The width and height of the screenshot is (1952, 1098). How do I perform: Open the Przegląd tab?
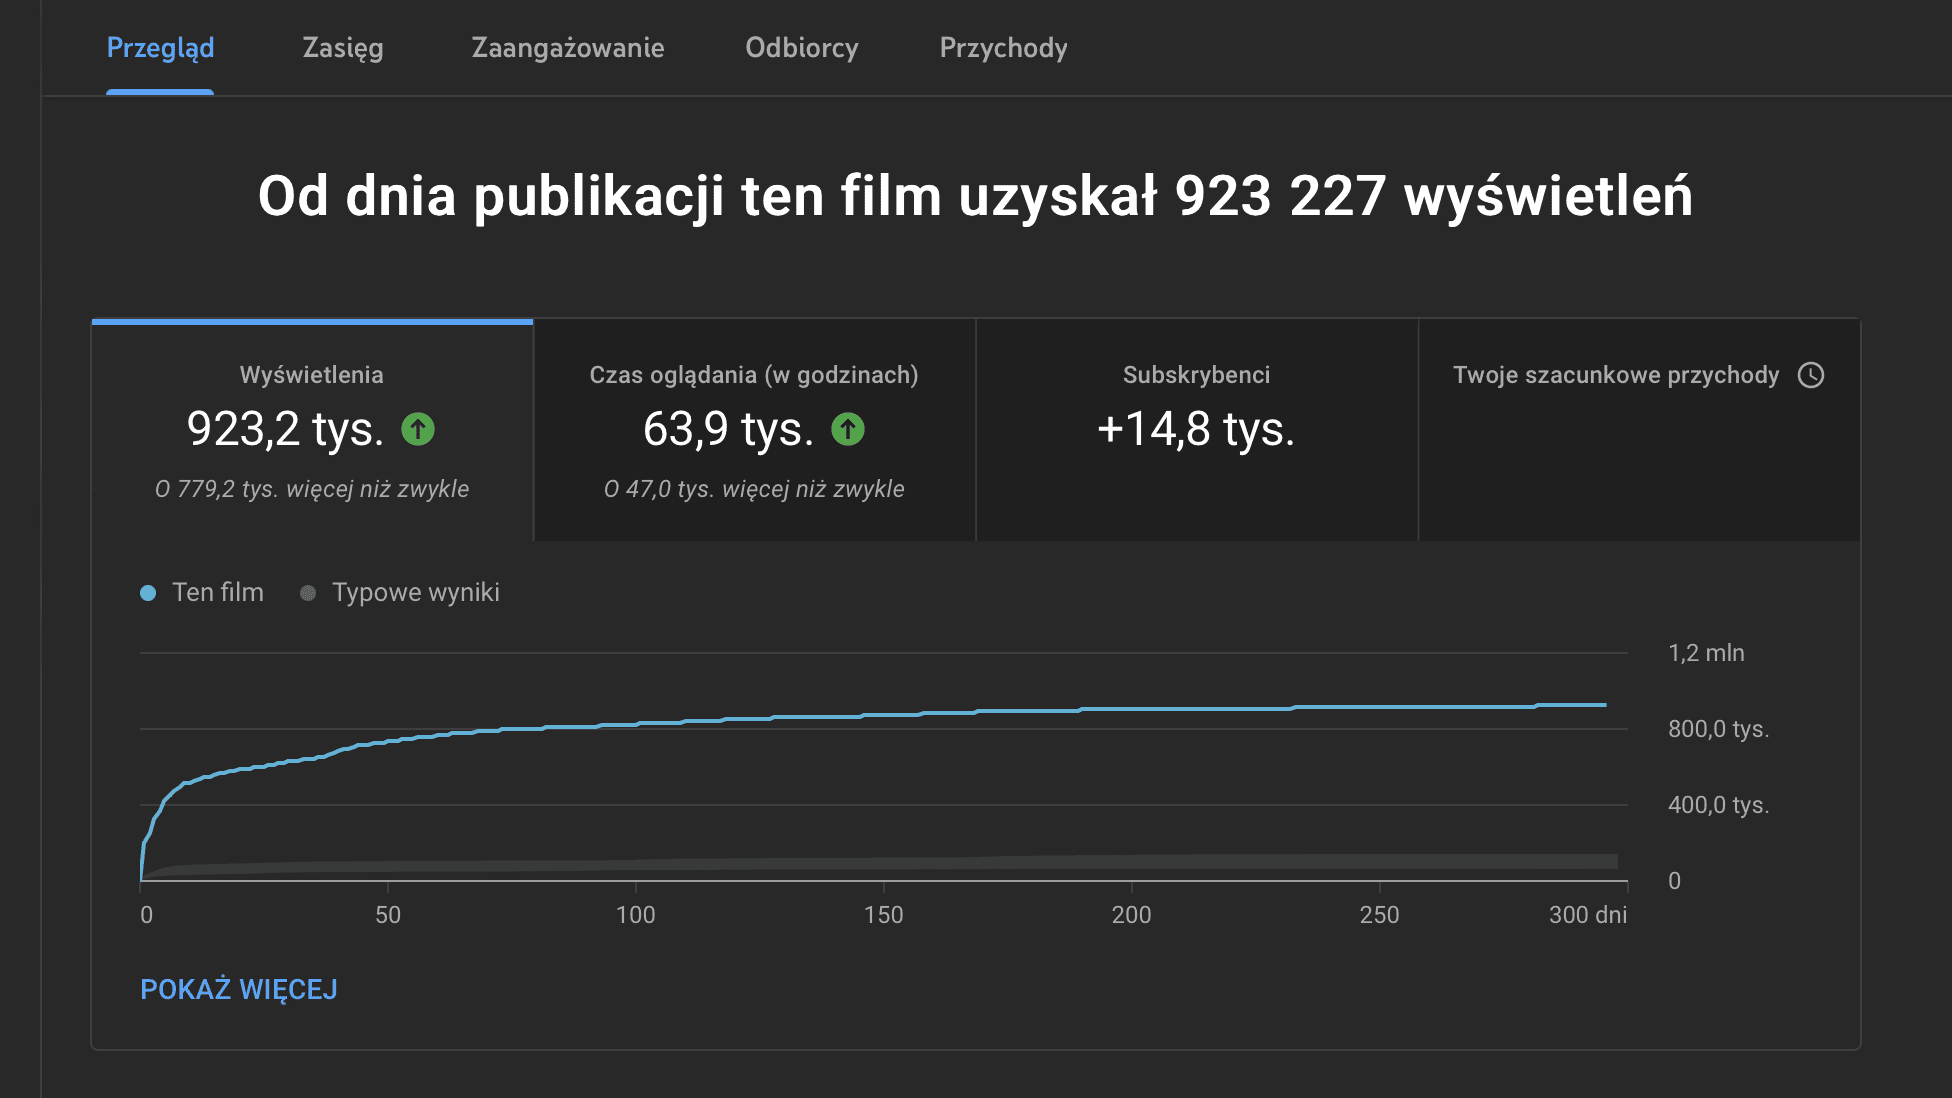click(160, 48)
